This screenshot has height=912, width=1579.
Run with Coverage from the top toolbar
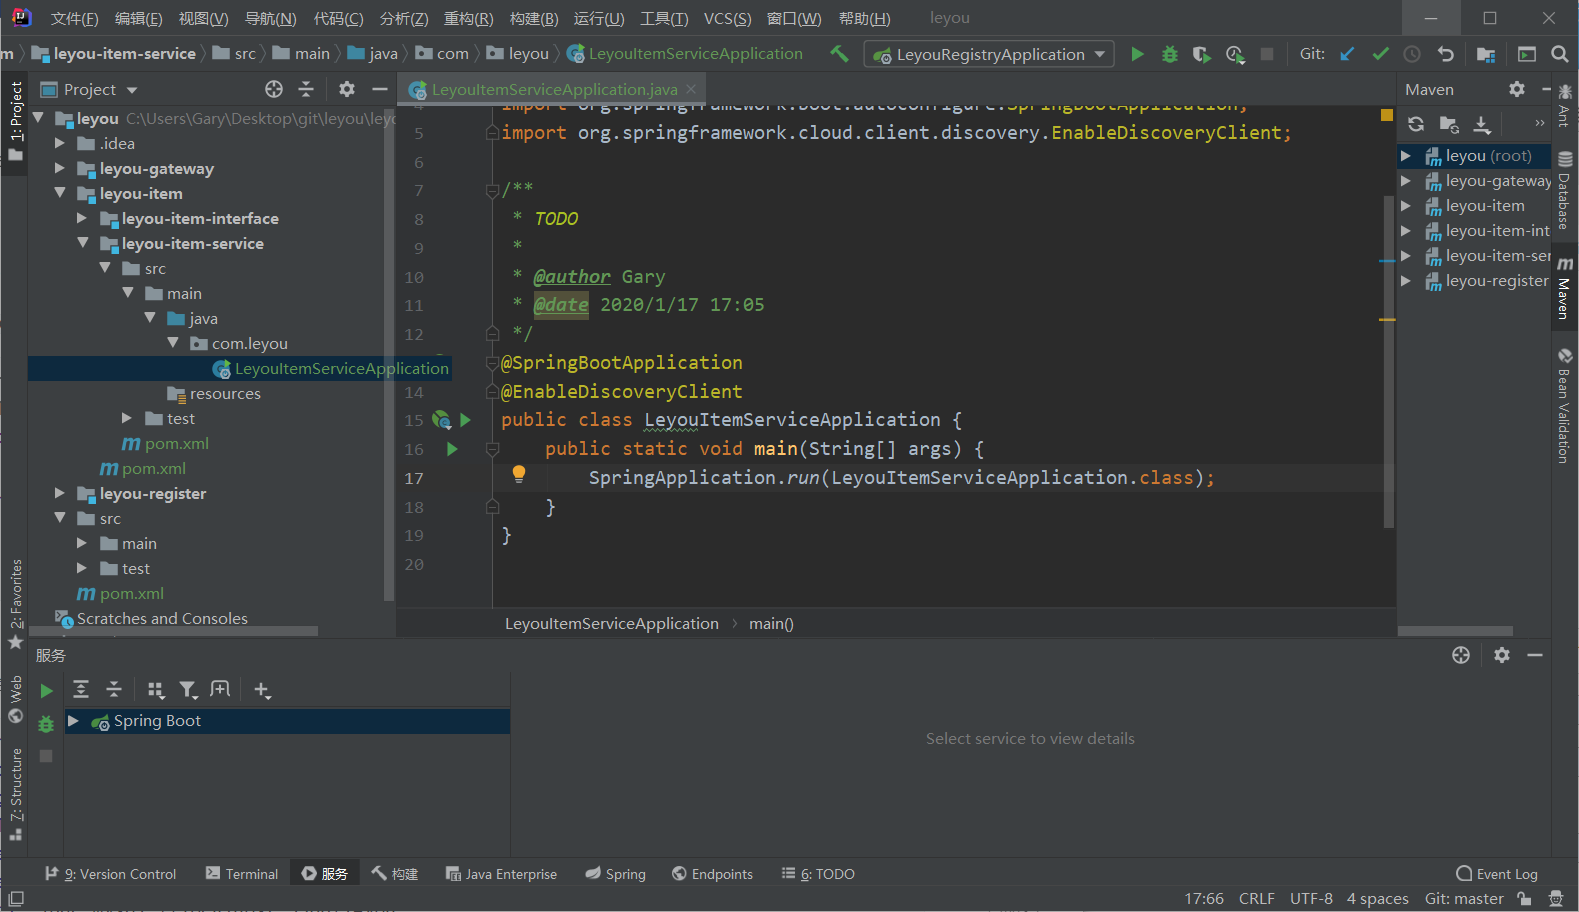(x=1201, y=54)
